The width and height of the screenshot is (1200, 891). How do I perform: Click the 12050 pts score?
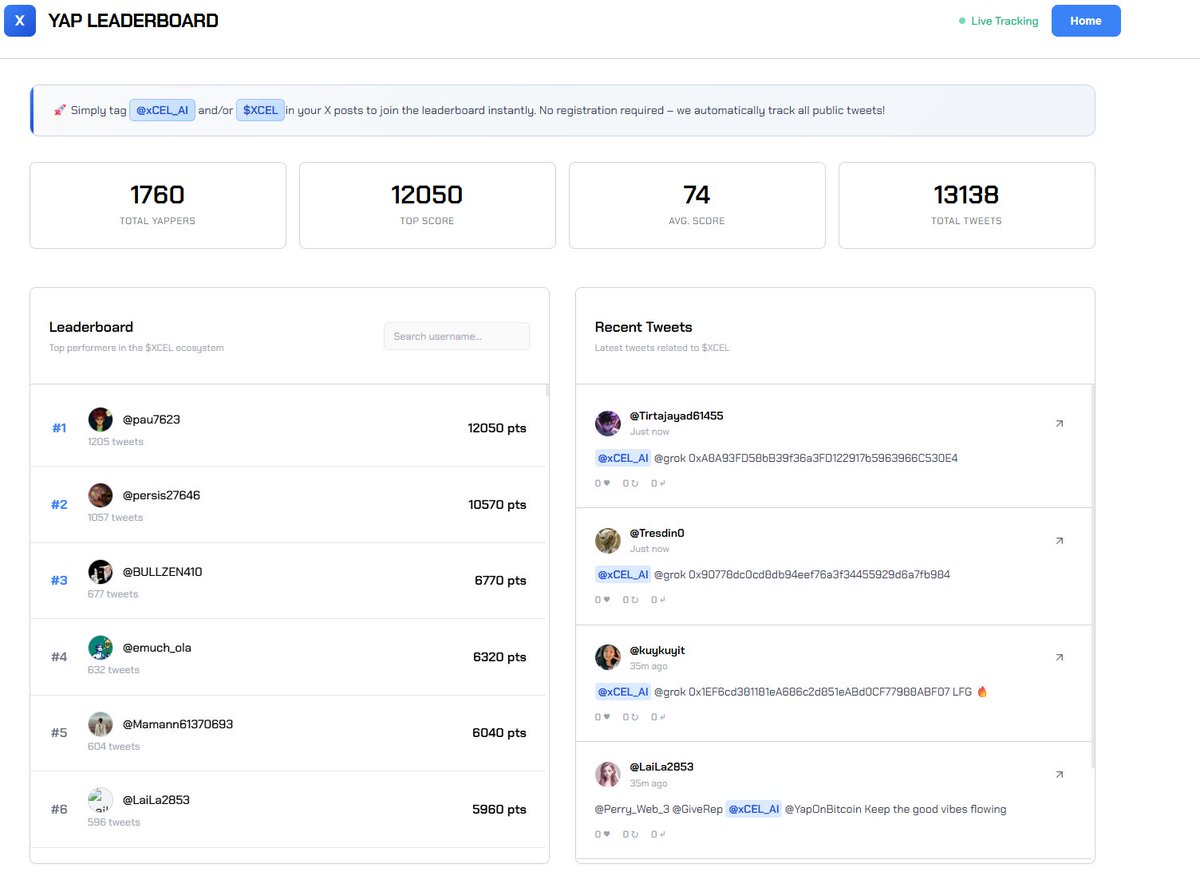click(x=497, y=428)
